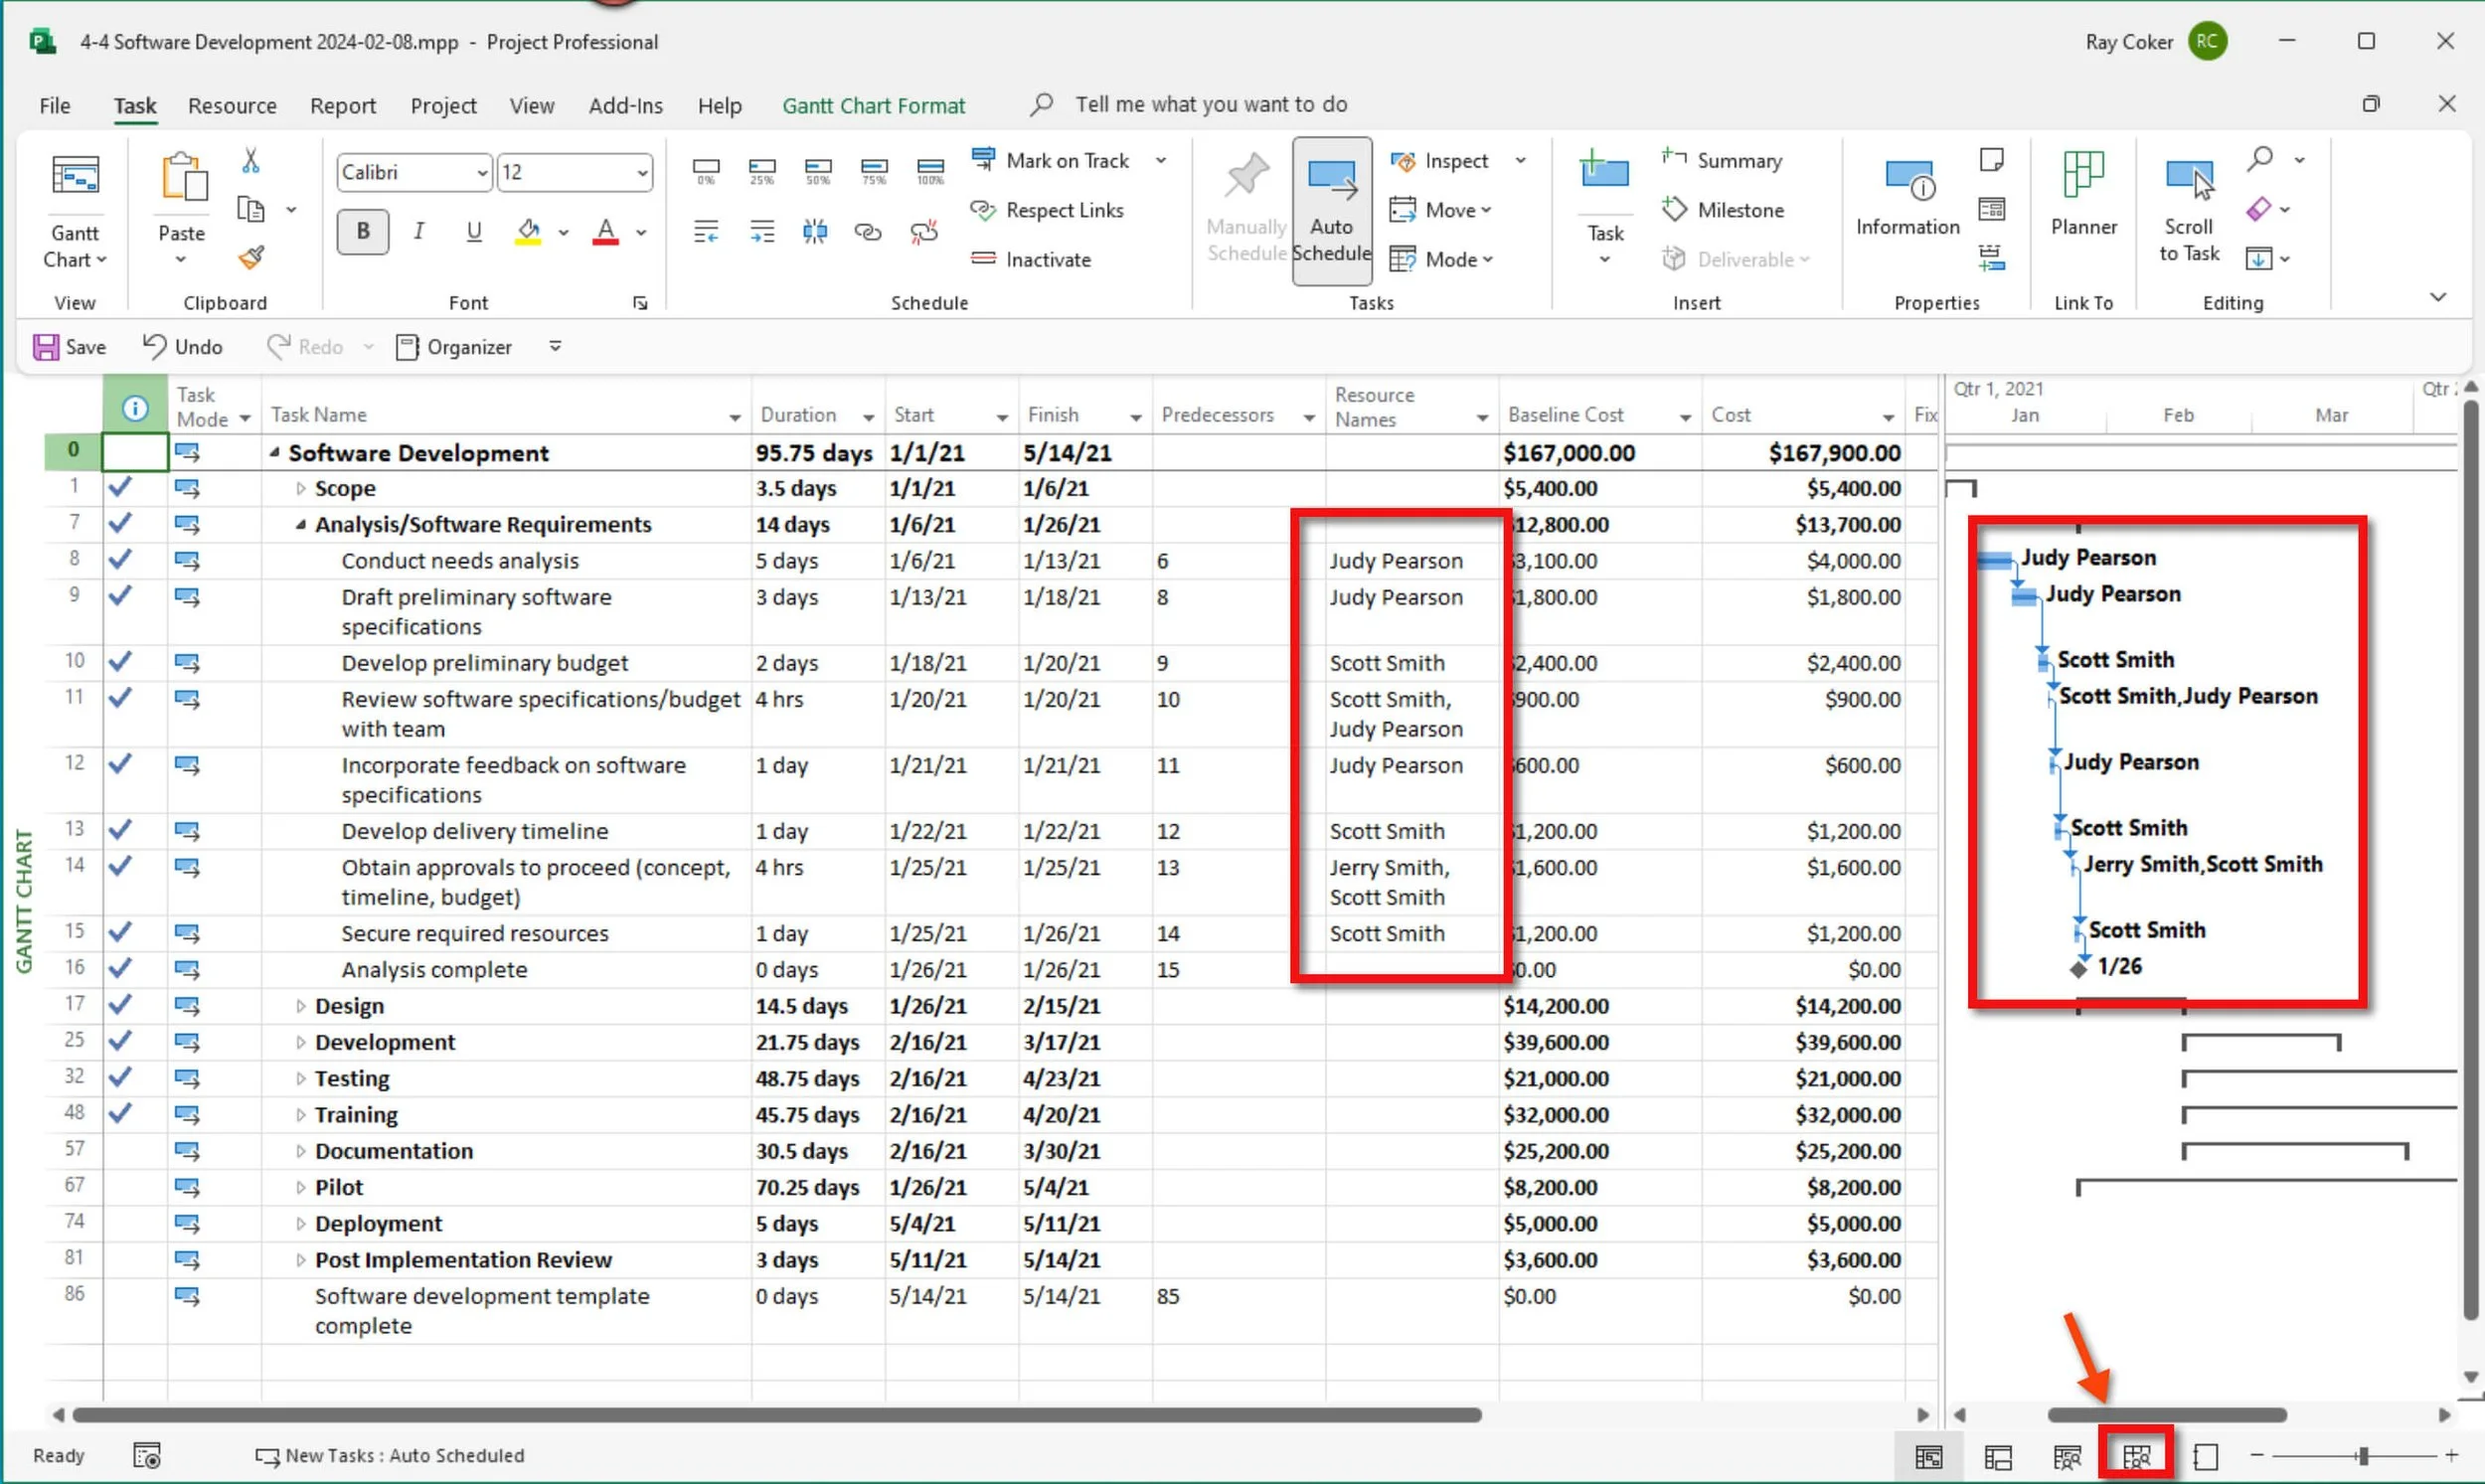This screenshot has height=1484, width=2485.
Task: Link the selected tasks
Action: pyautogui.click(x=868, y=232)
